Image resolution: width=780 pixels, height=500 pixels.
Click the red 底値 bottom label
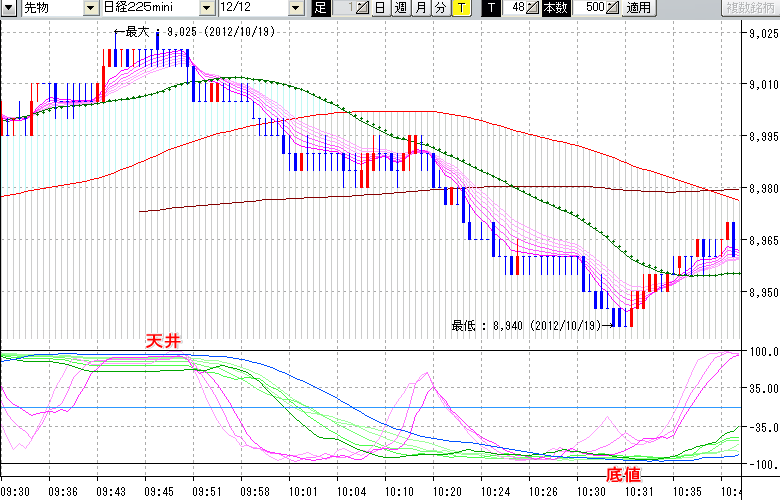623,472
